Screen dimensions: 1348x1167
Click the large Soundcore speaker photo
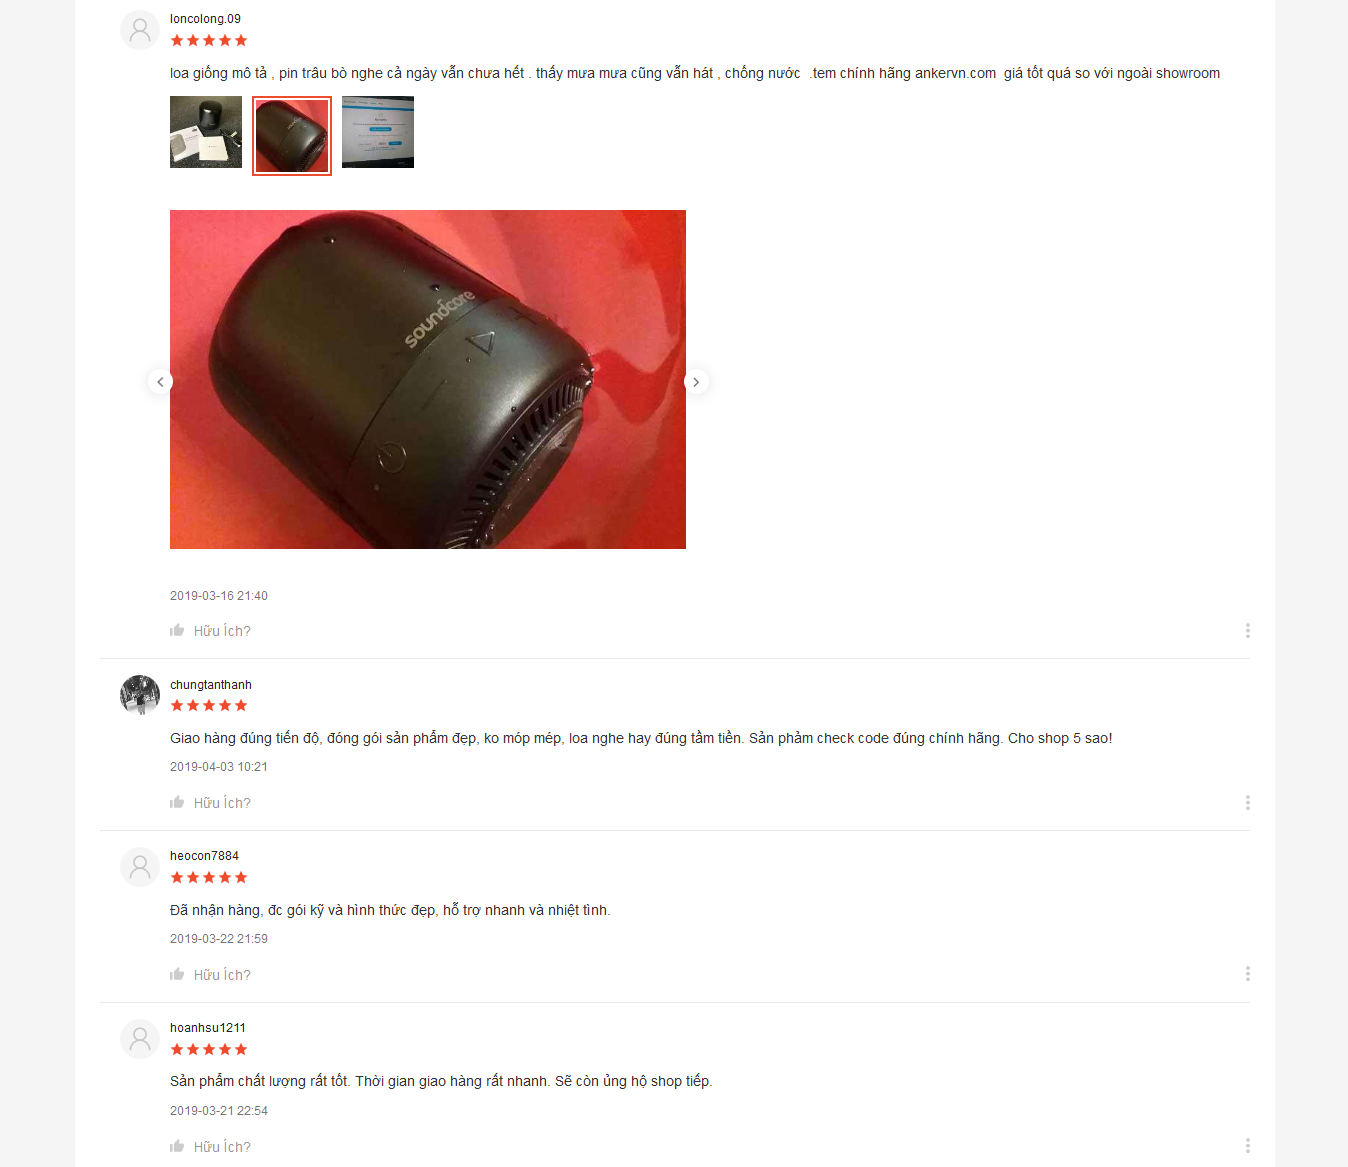[428, 379]
